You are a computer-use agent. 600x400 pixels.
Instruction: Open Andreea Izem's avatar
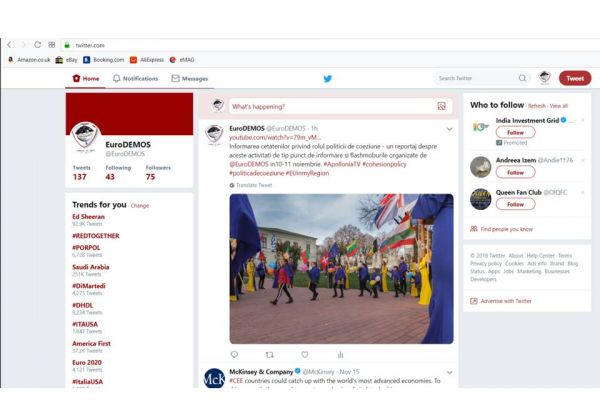tap(481, 167)
